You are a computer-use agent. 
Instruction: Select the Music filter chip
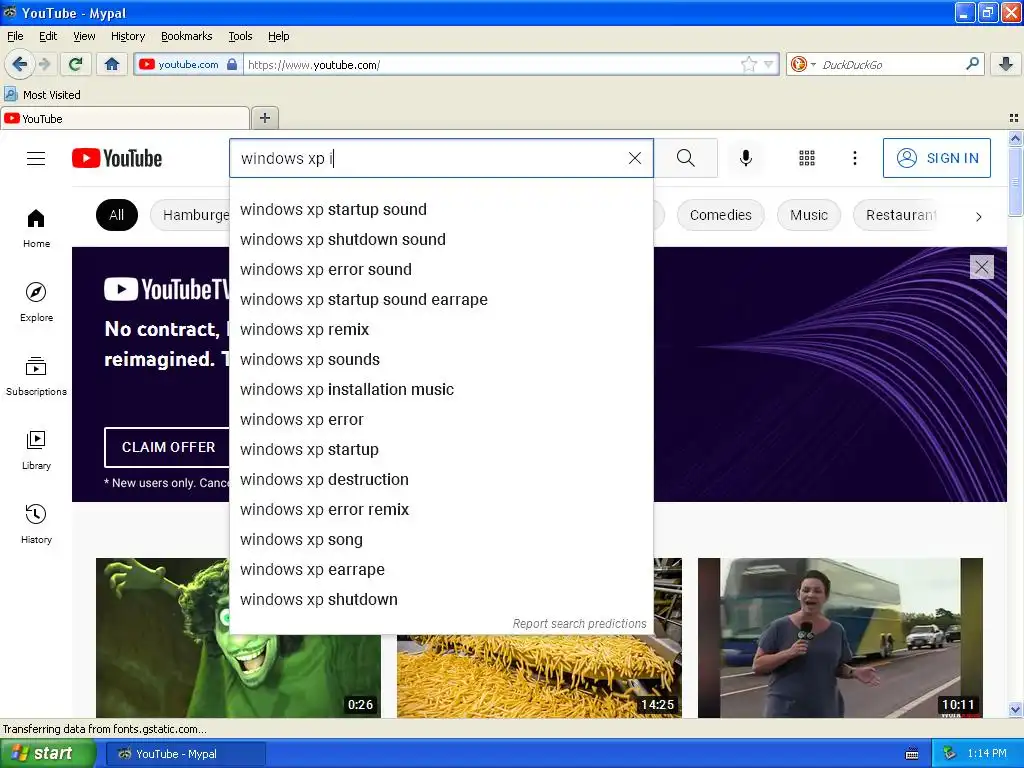pos(808,215)
